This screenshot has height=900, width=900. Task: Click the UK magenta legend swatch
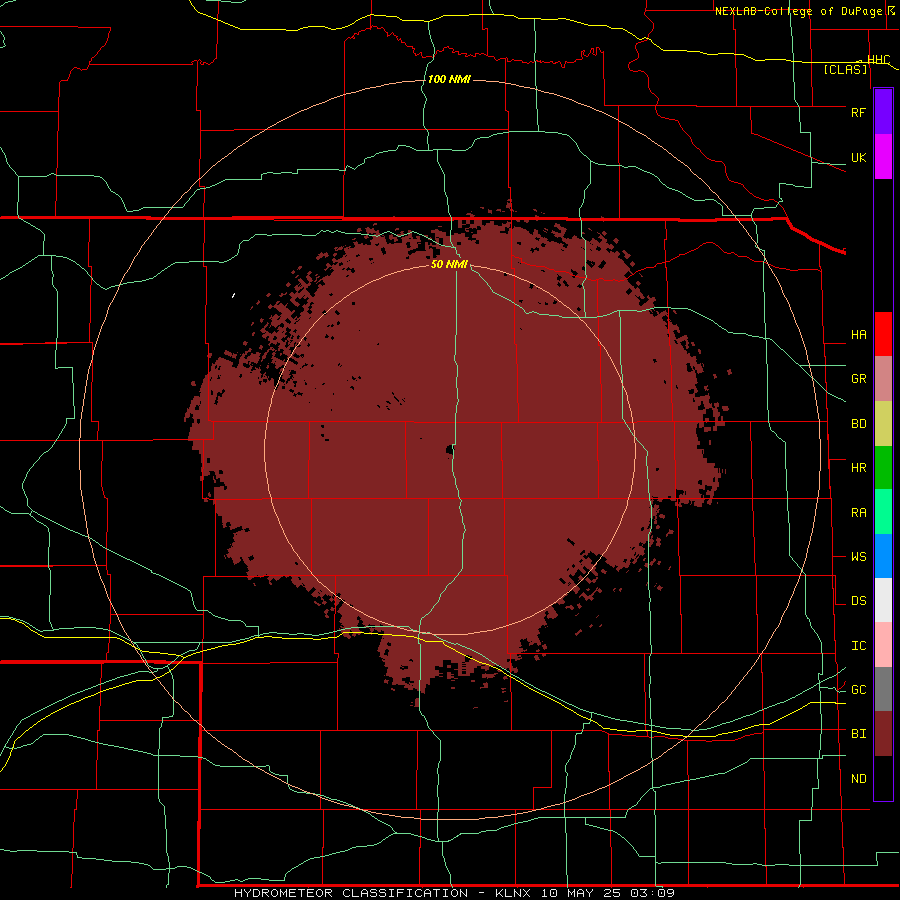click(883, 157)
